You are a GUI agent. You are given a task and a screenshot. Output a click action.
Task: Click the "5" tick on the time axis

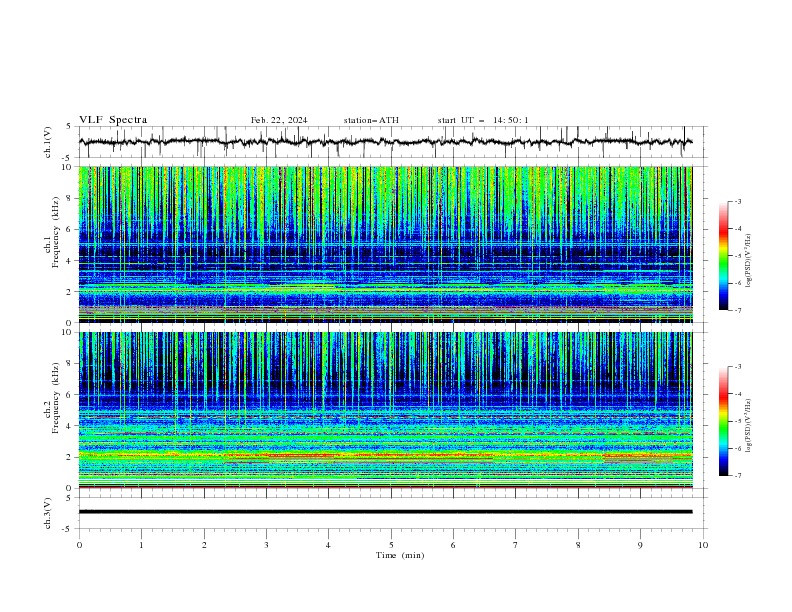pyautogui.click(x=391, y=545)
